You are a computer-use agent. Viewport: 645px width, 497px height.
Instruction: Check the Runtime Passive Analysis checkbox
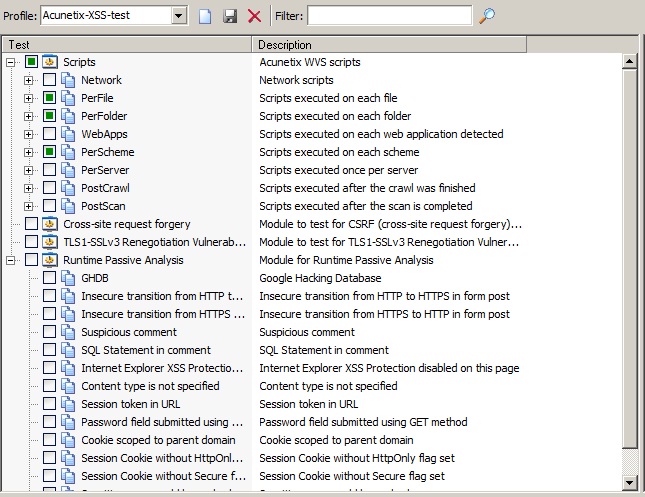pyautogui.click(x=31, y=260)
